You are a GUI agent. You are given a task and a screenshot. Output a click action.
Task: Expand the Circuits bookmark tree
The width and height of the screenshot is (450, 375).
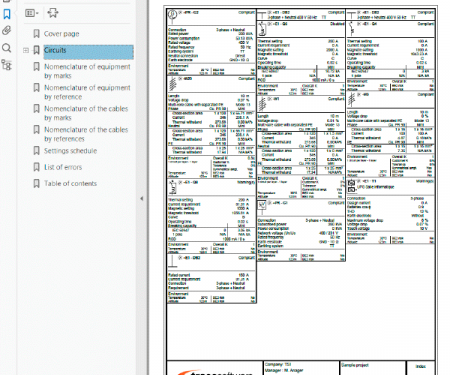pyautogui.click(x=26, y=50)
